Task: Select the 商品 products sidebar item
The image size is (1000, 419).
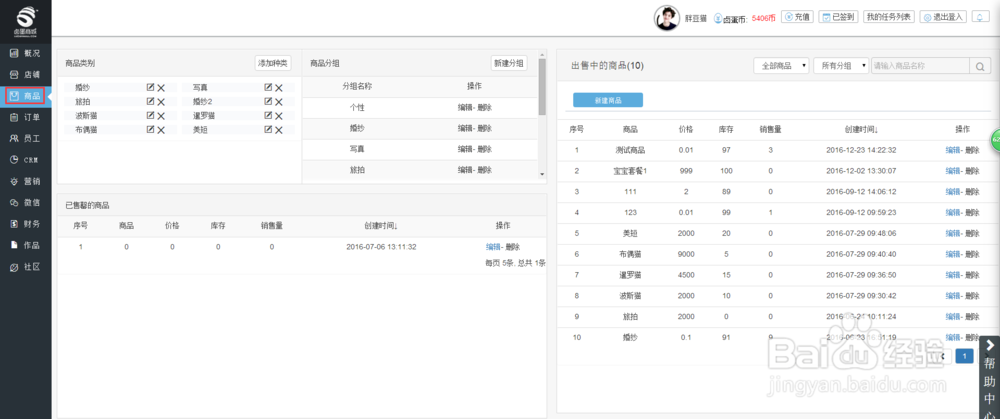Action: point(26,96)
